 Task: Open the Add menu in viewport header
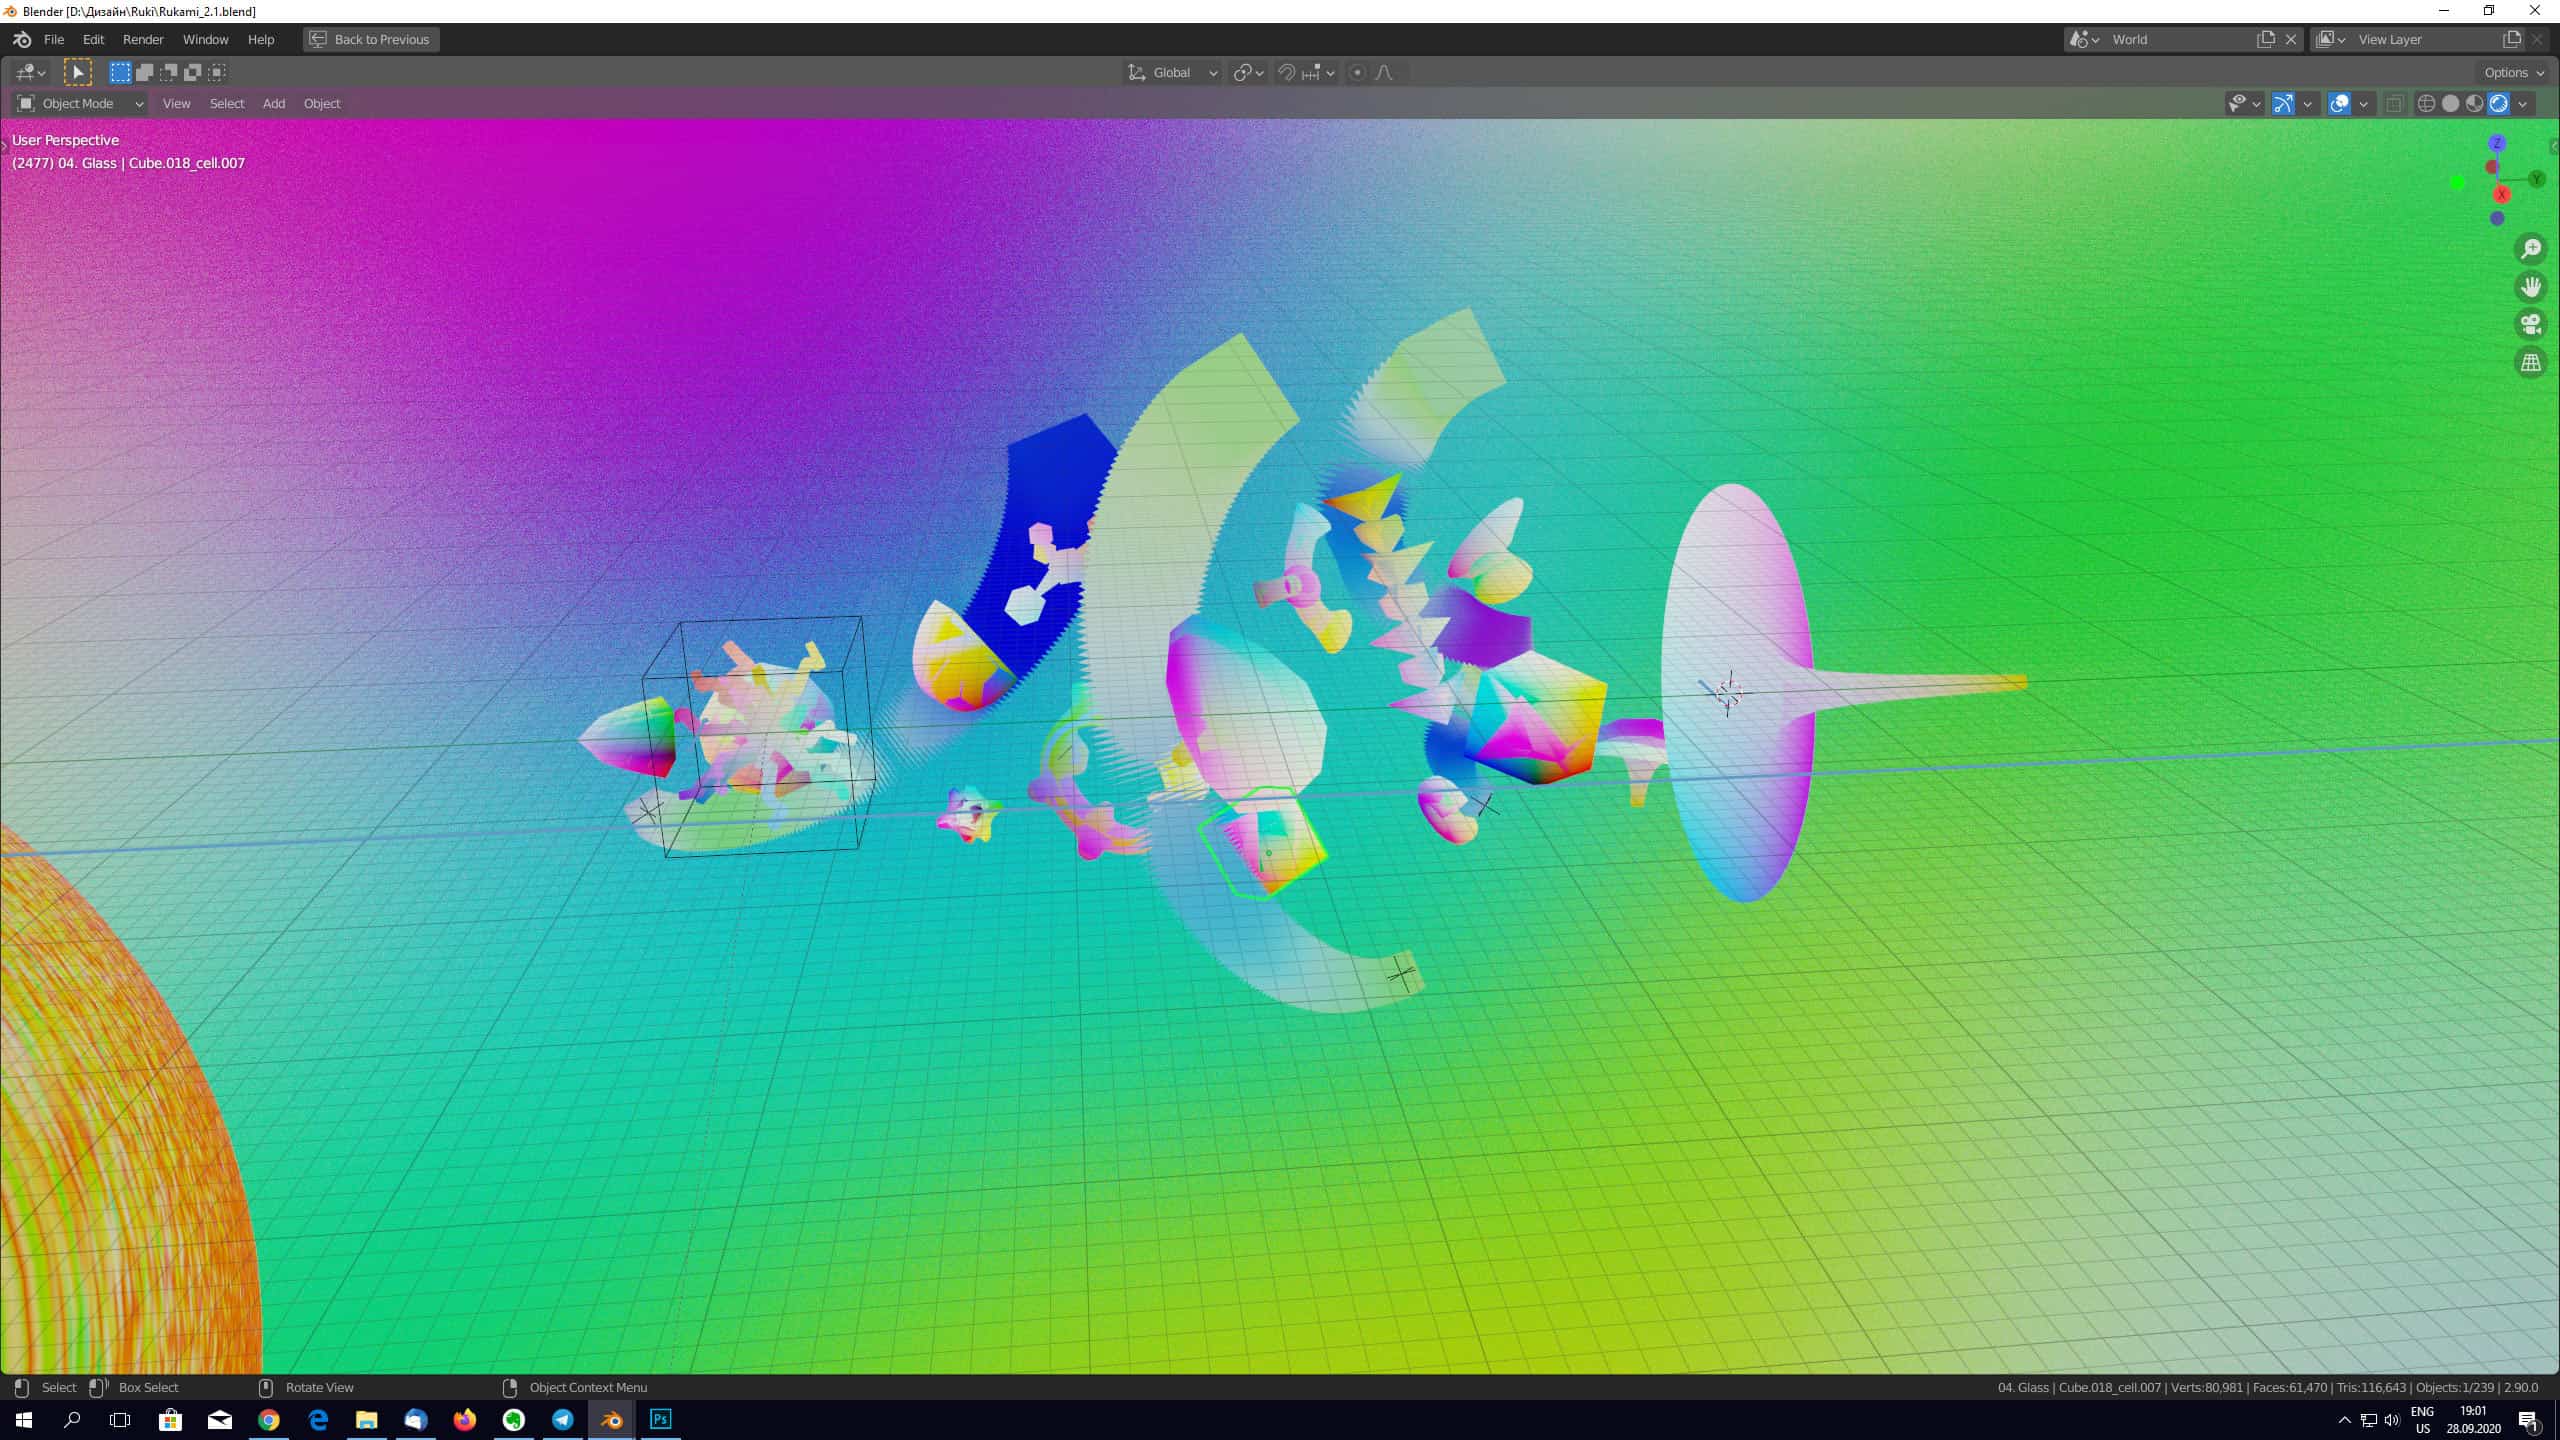(273, 103)
